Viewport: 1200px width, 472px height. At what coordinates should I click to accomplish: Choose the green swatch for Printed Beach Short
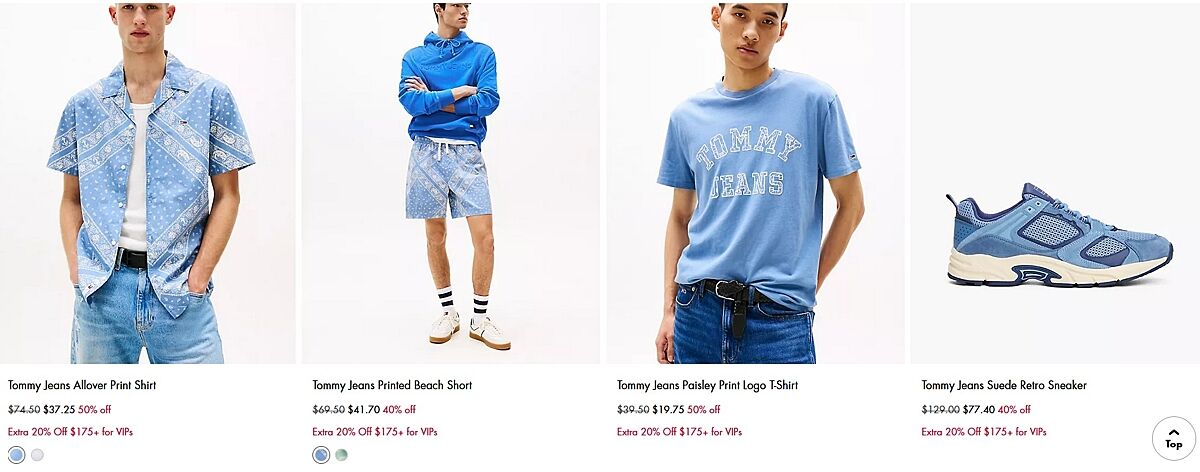(x=342, y=455)
